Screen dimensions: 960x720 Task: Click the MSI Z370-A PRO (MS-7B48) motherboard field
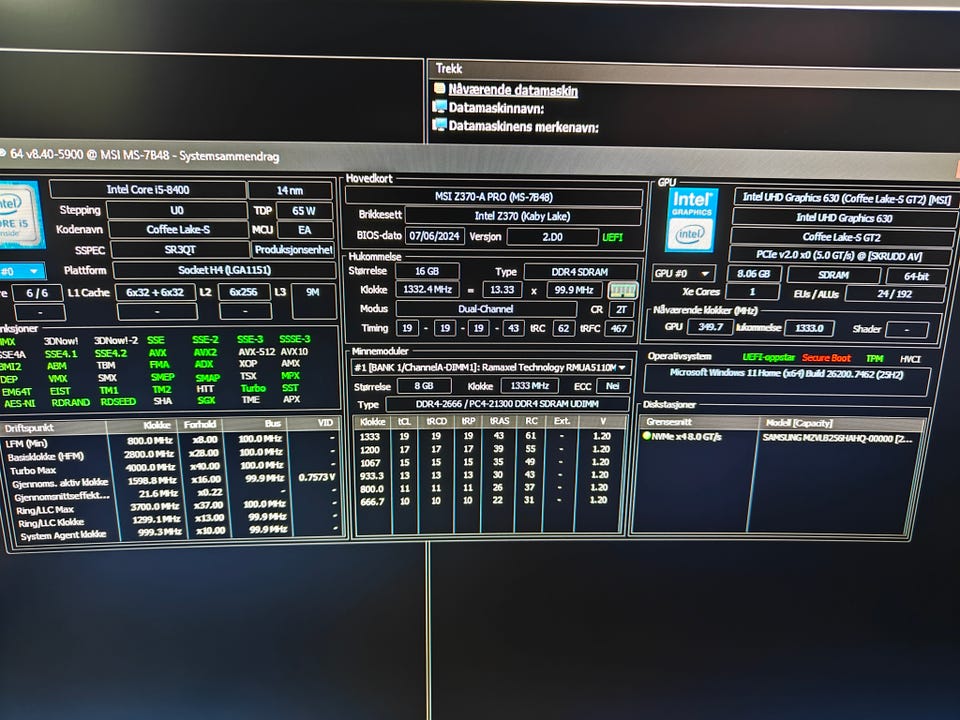click(x=494, y=197)
